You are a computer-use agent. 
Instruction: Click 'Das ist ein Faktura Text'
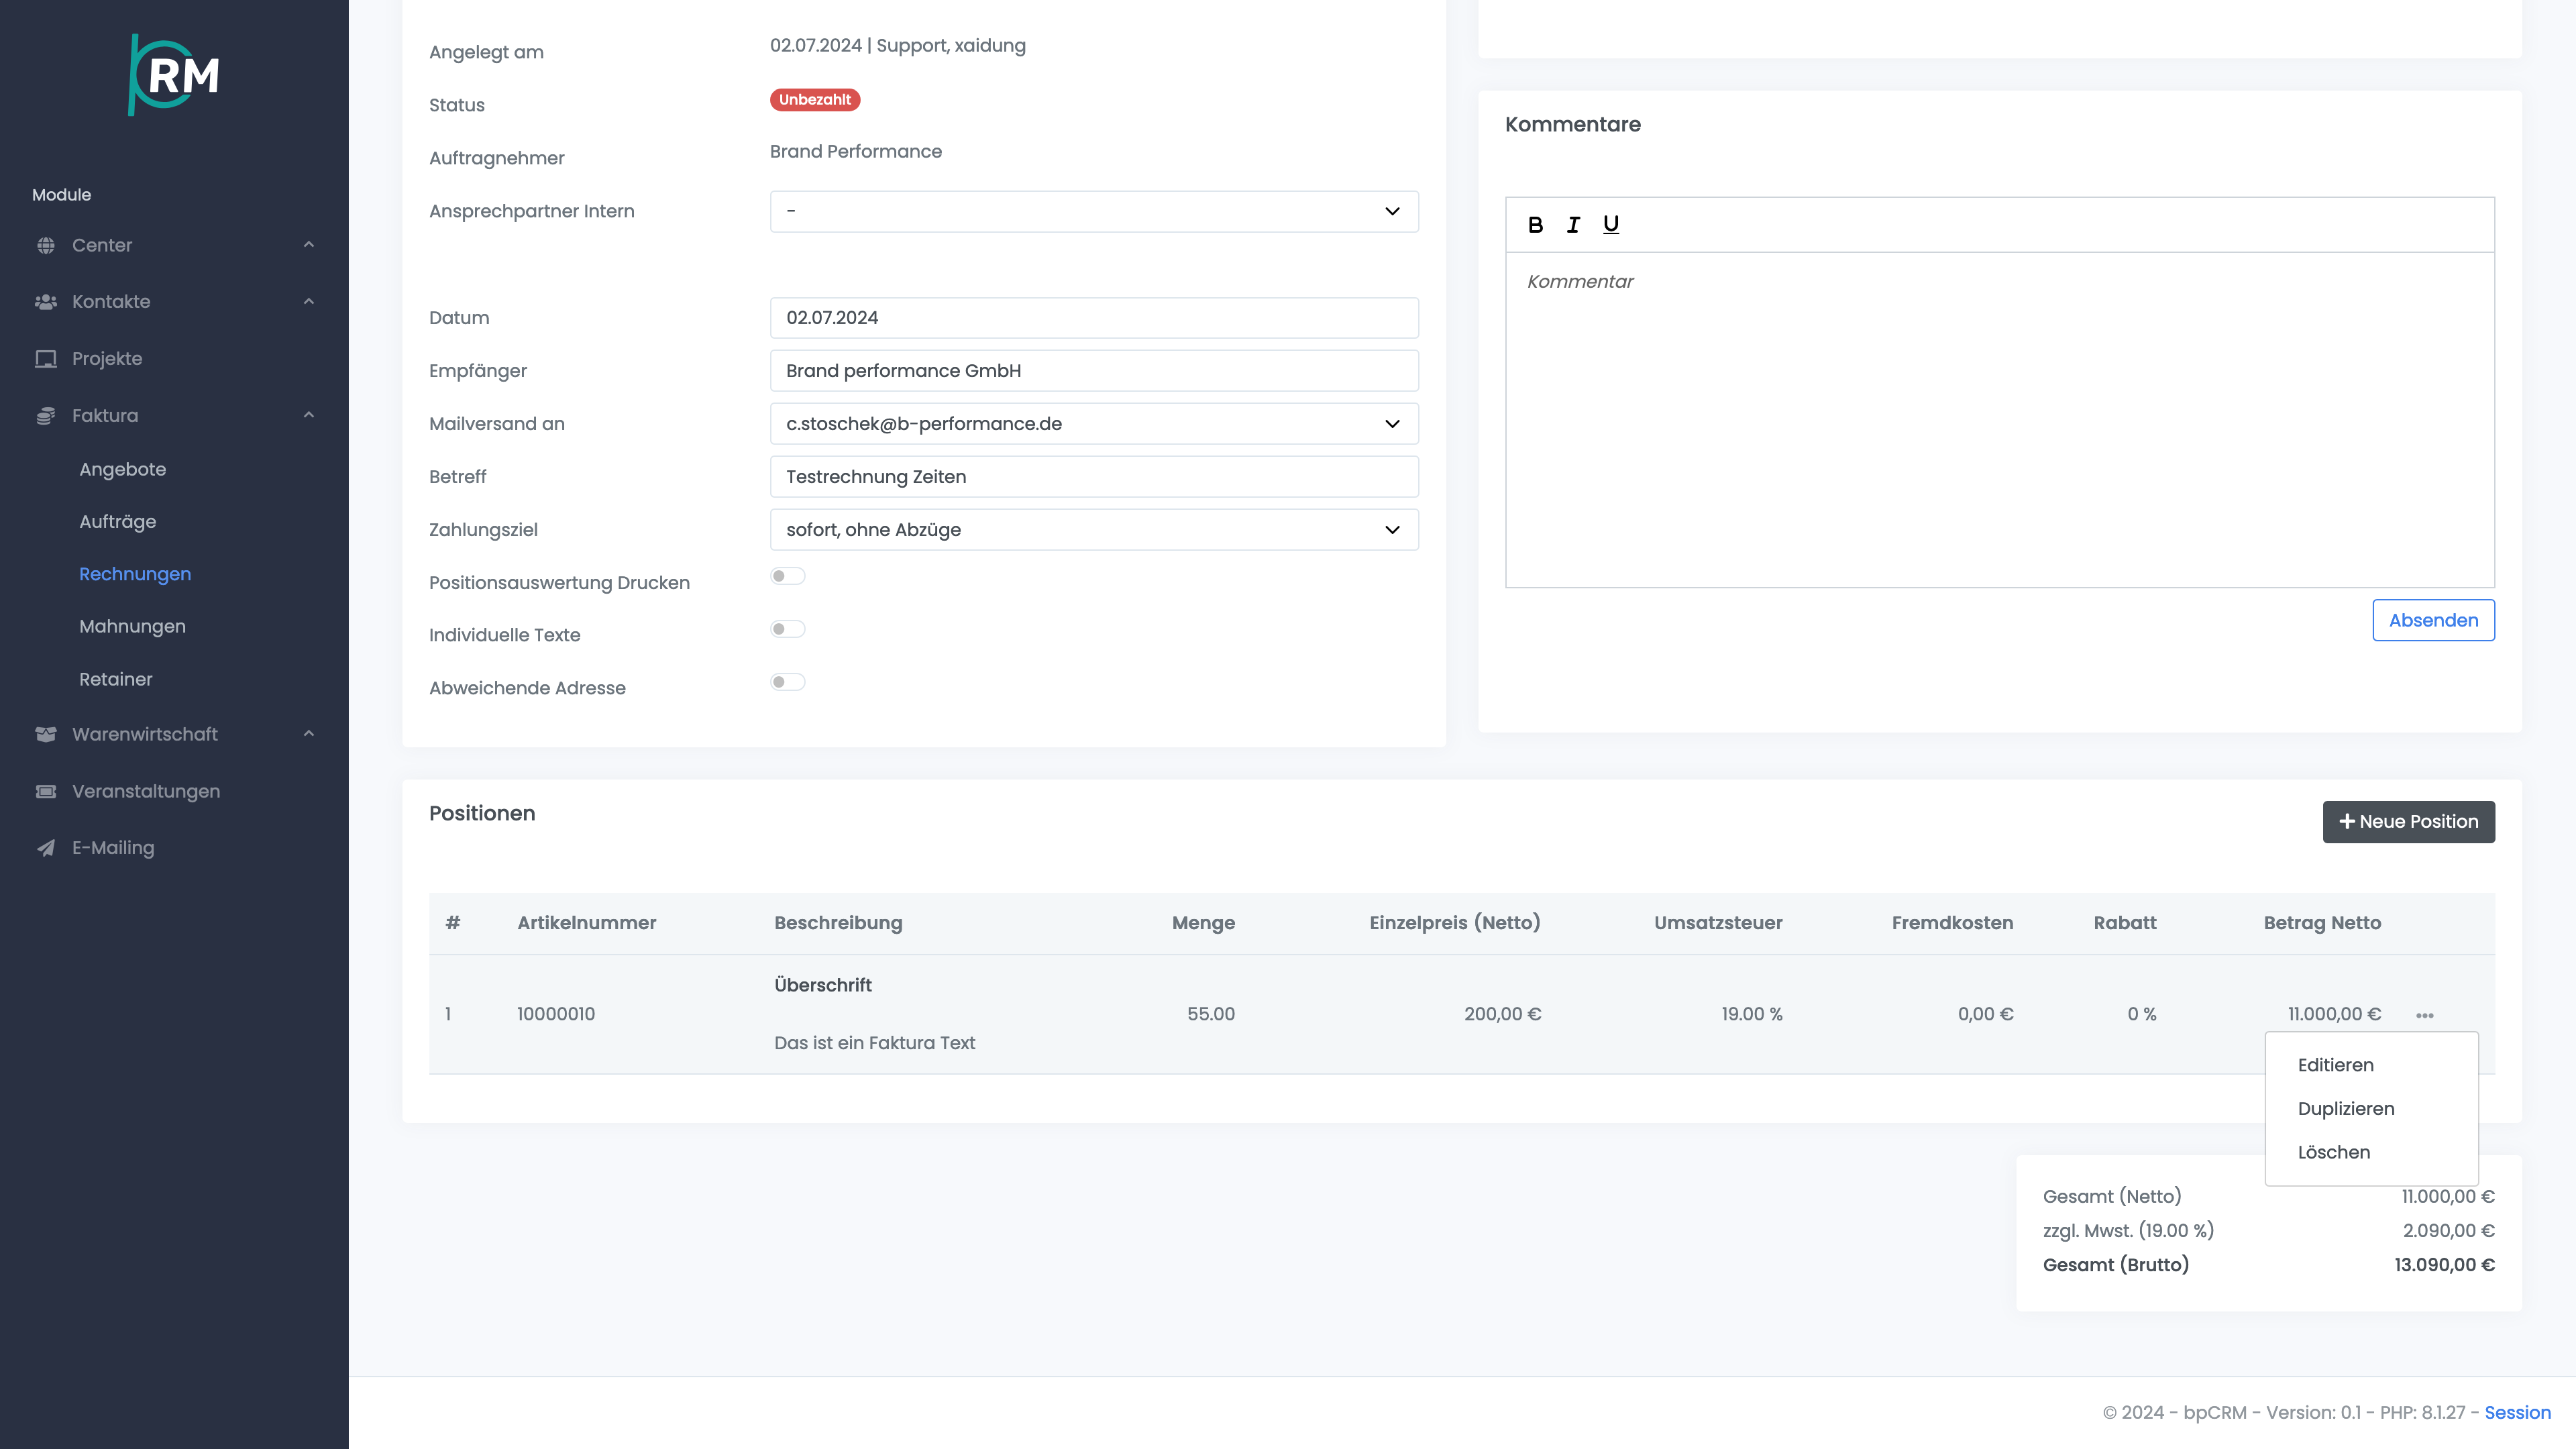pos(874,1043)
